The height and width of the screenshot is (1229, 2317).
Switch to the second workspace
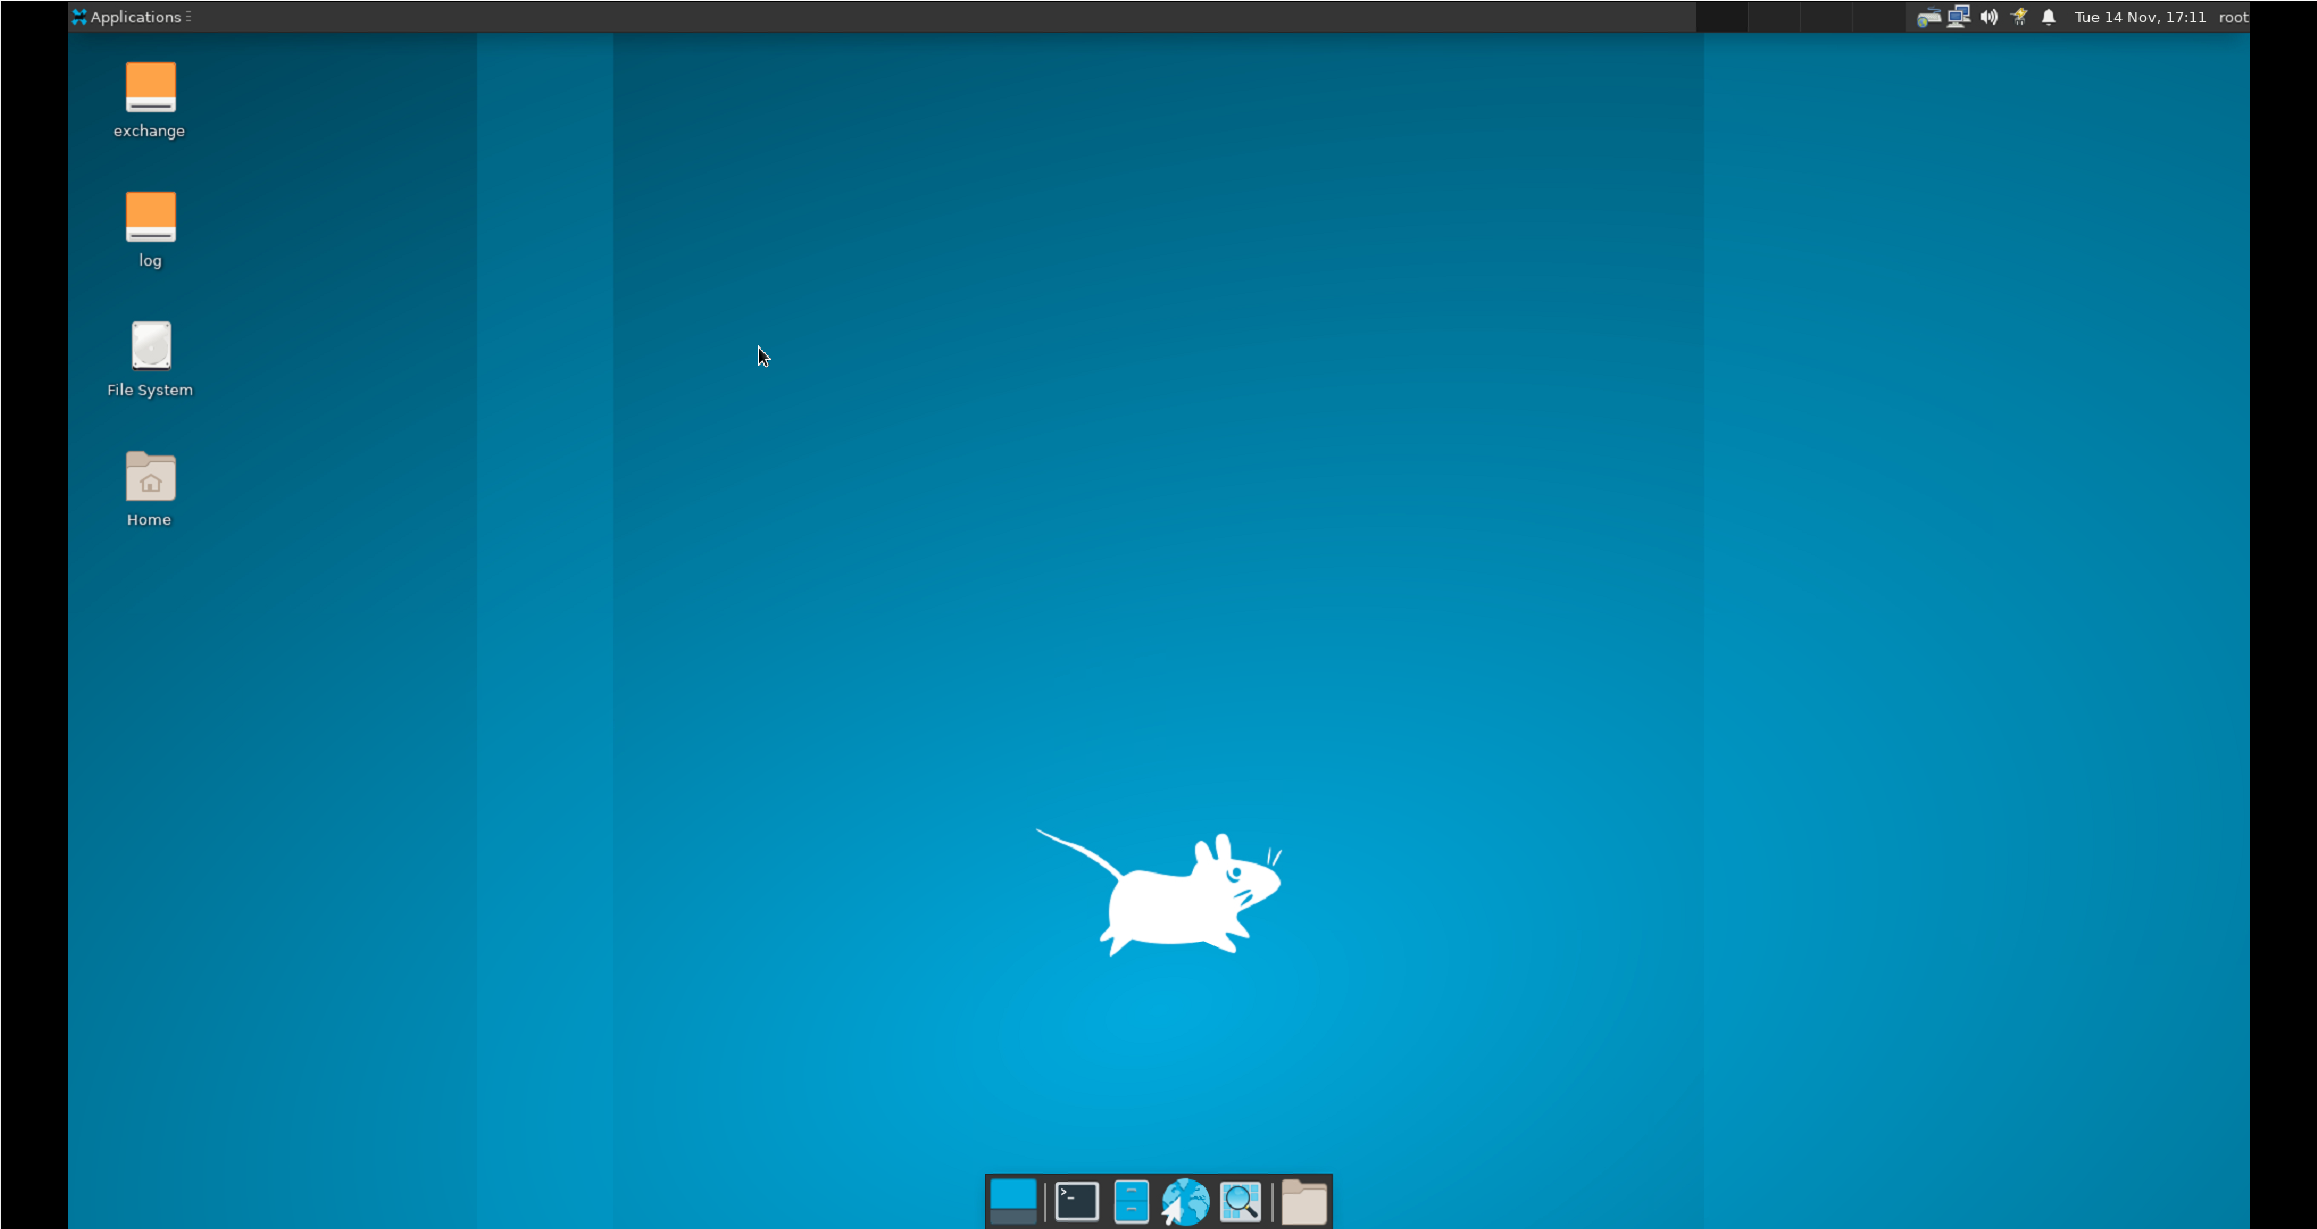pos(1774,17)
